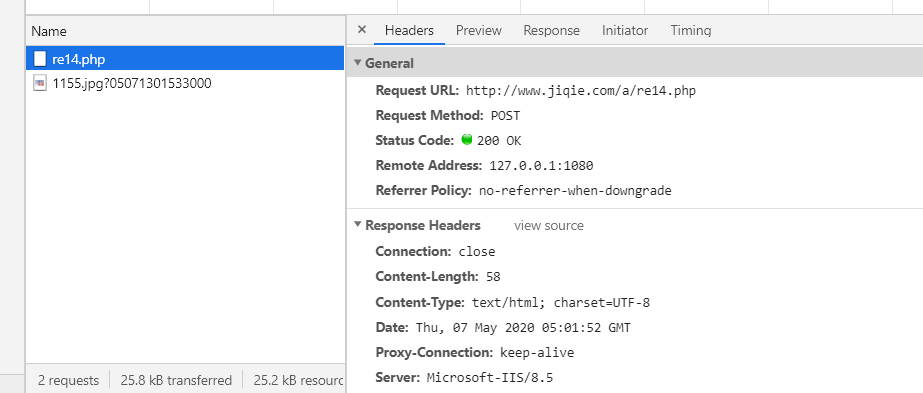Switch to the Initiator tab

coord(625,30)
